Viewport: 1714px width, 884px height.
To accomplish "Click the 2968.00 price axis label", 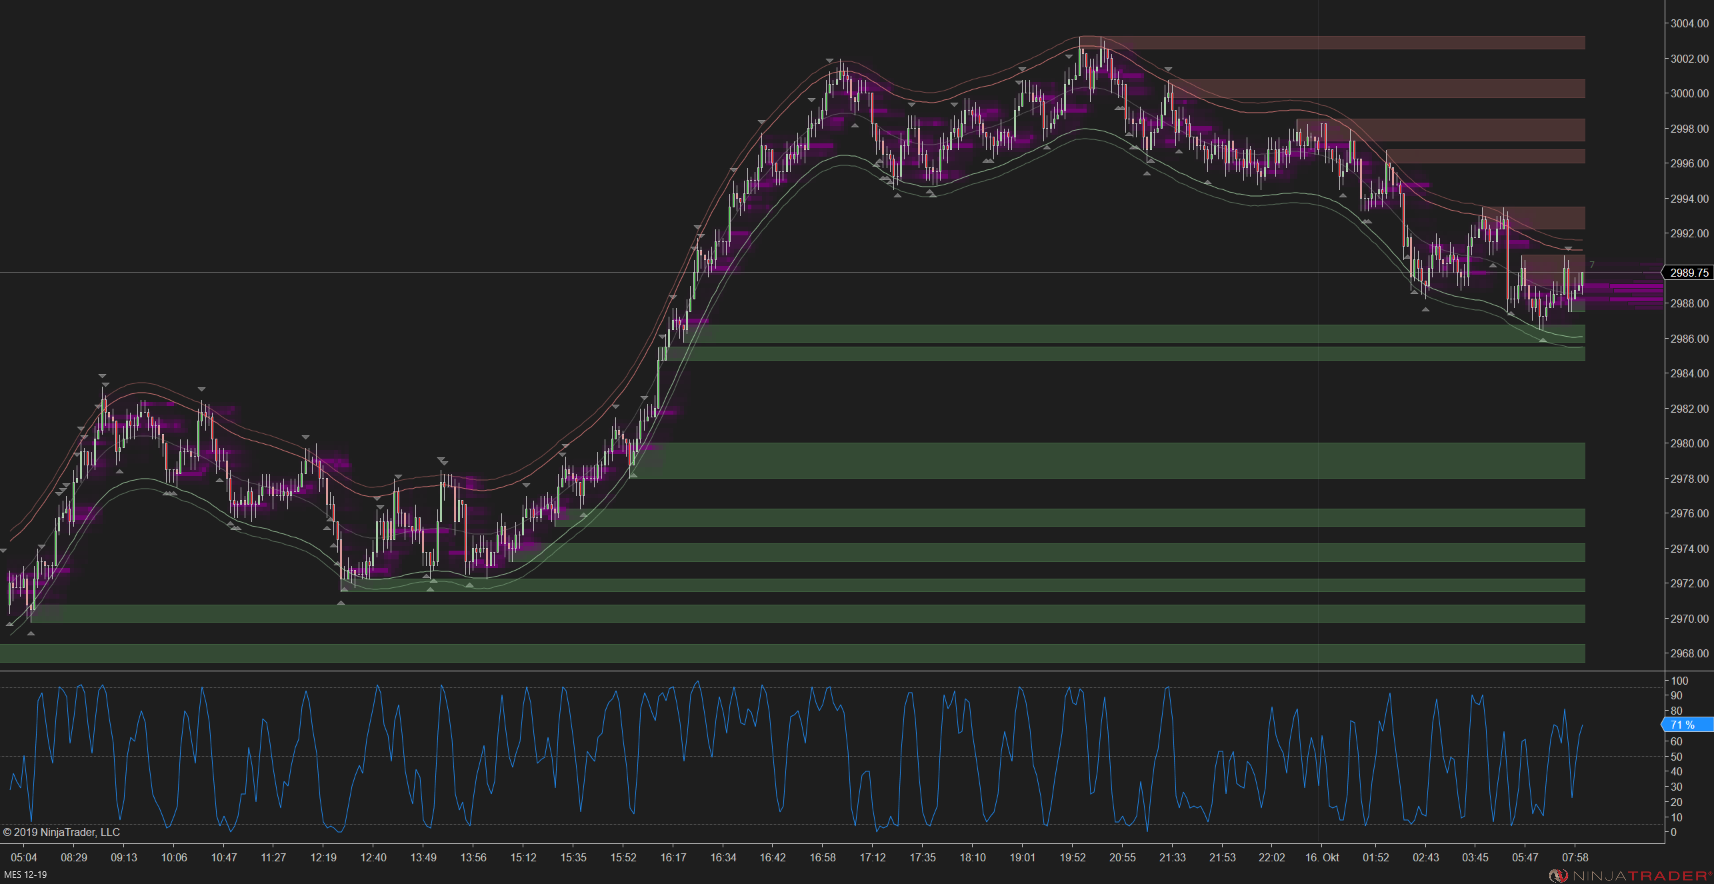I will coord(1689,654).
